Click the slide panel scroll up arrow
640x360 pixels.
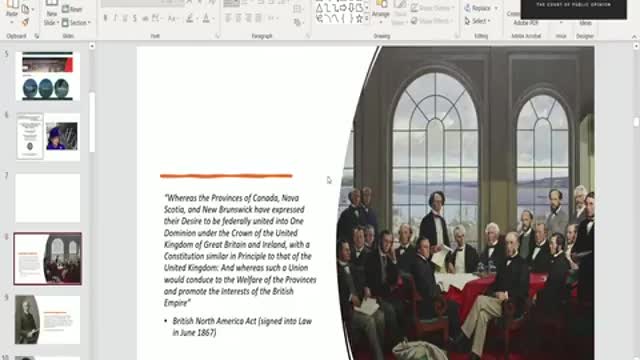[92, 46]
